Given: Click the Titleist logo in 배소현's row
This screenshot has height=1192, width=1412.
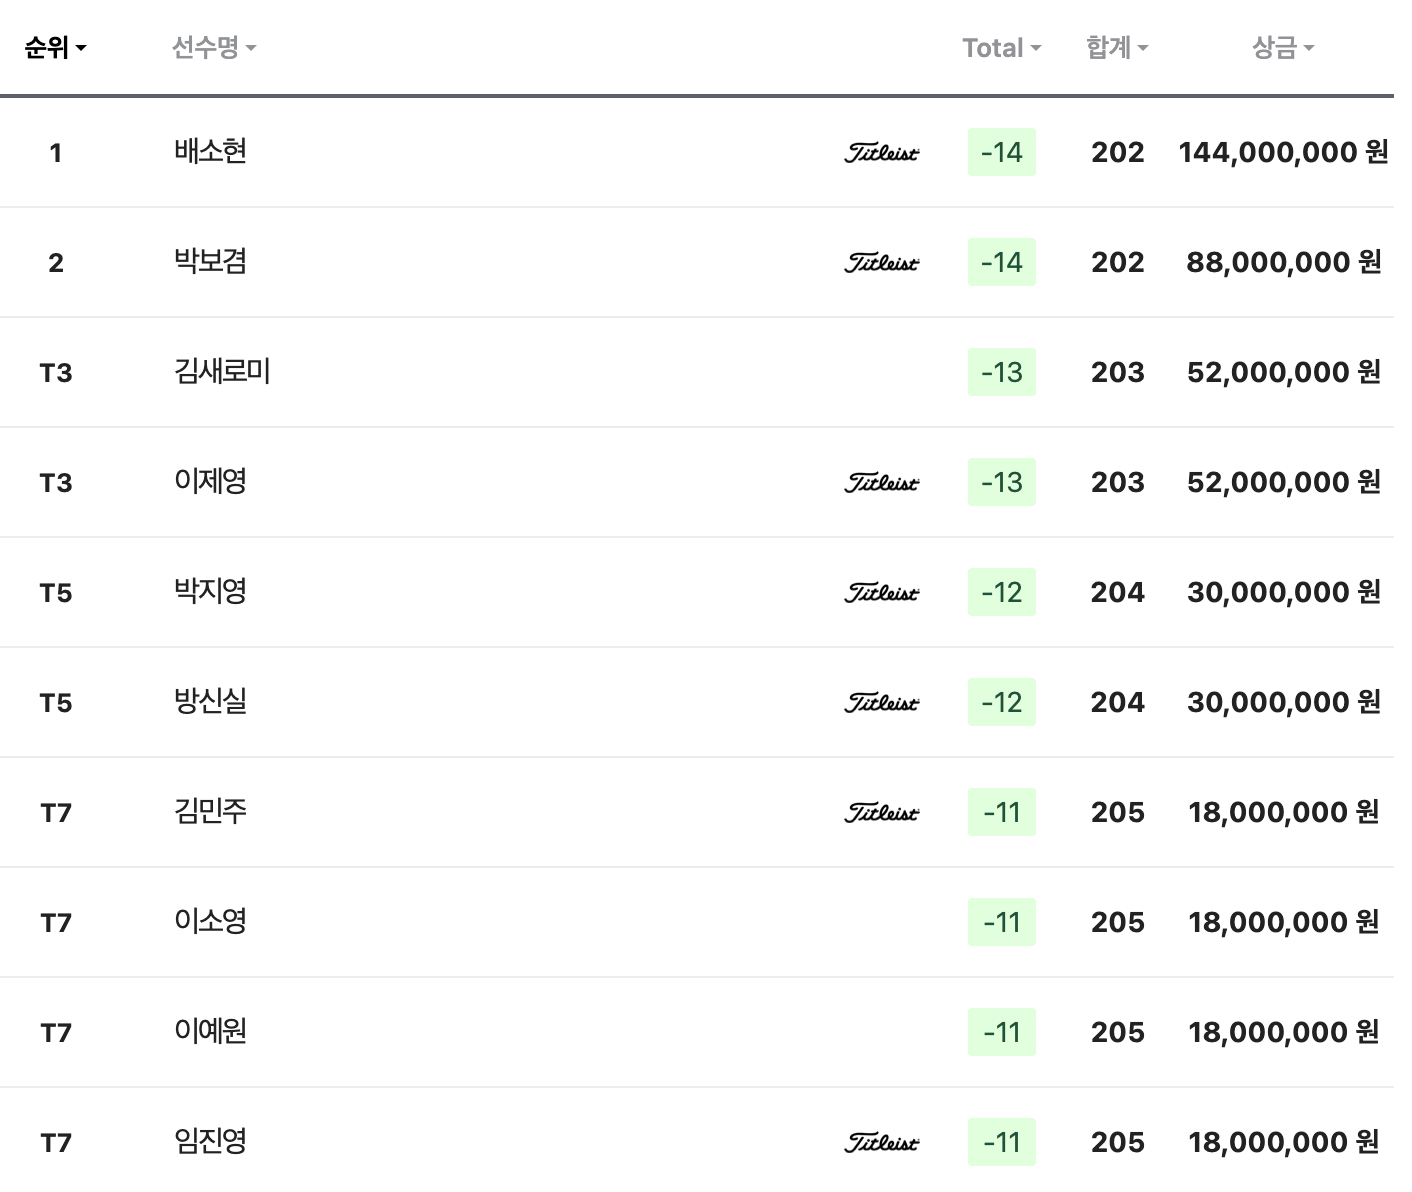Looking at the screenshot, I should pos(880,153).
